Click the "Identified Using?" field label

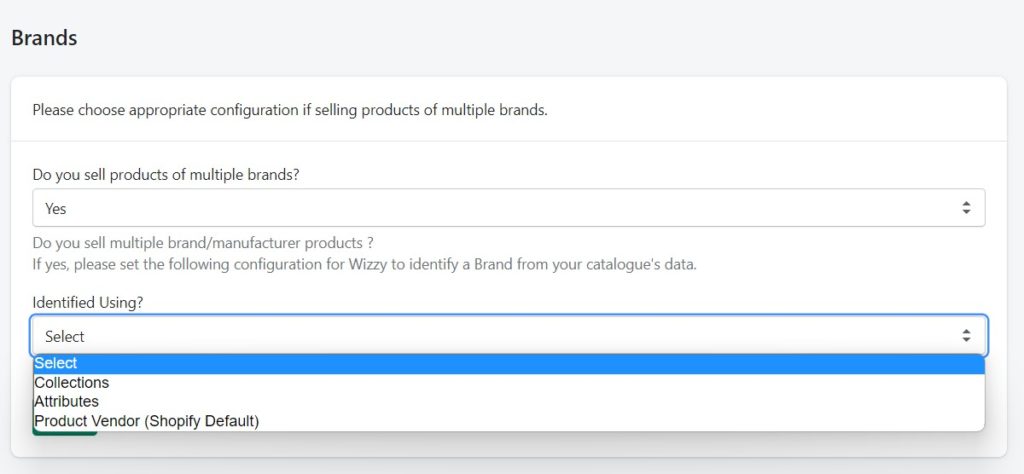(x=88, y=302)
